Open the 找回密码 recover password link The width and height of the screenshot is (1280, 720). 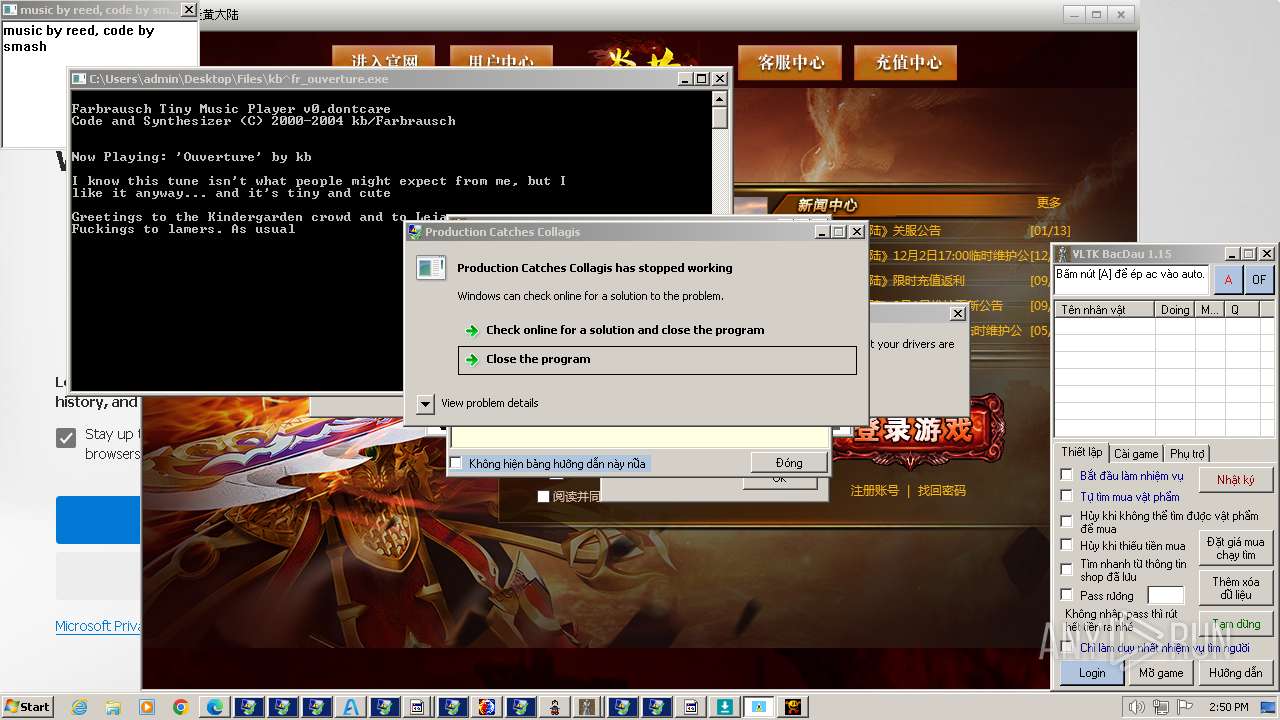click(x=942, y=491)
